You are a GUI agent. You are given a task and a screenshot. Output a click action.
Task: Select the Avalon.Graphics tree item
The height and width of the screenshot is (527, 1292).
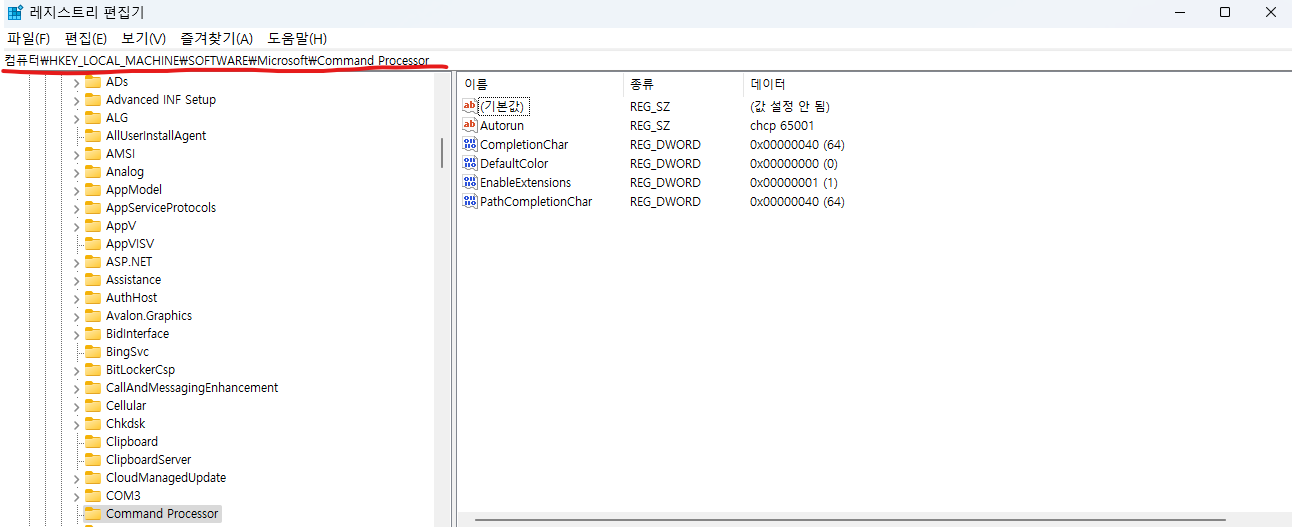point(149,316)
